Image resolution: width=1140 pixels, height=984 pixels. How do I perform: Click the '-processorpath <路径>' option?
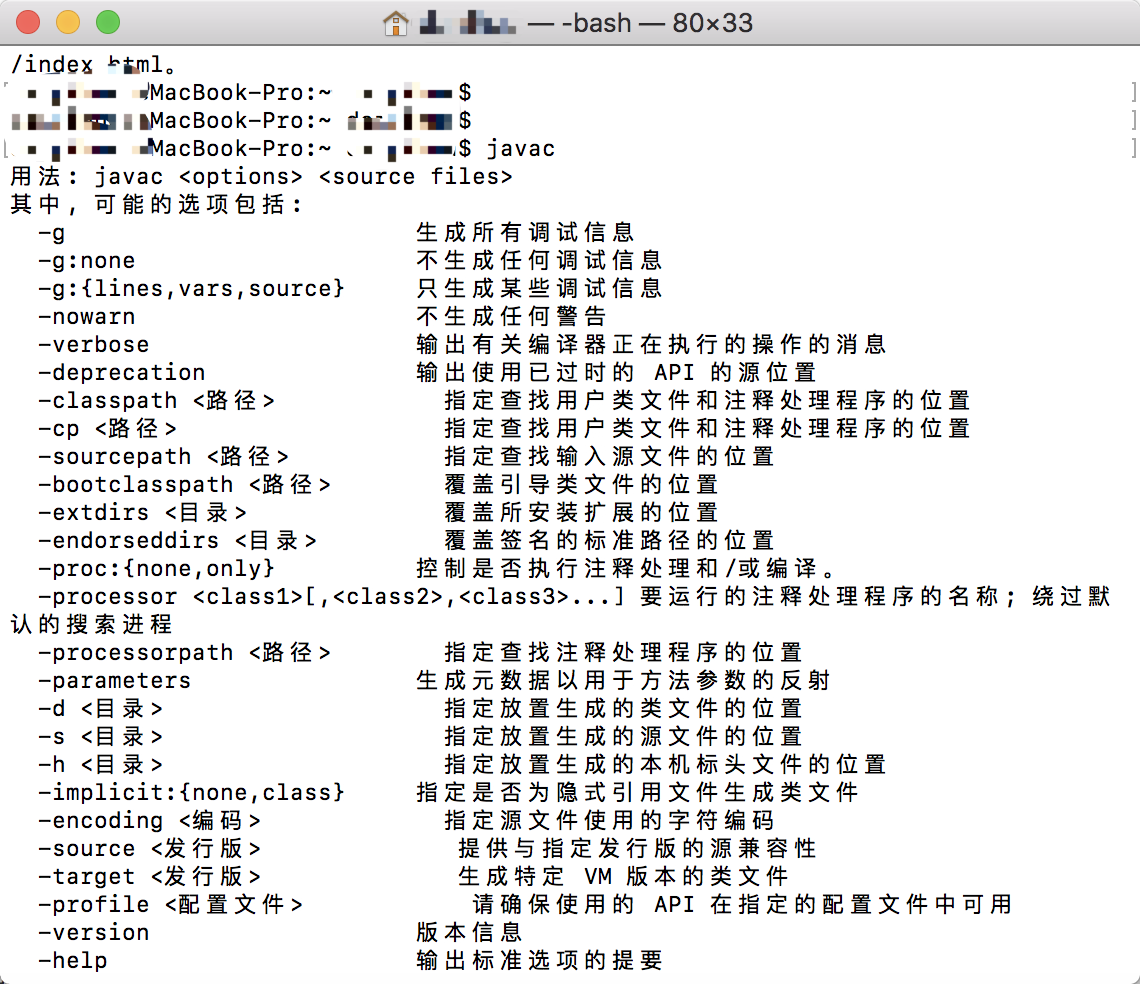pyautogui.click(x=185, y=652)
